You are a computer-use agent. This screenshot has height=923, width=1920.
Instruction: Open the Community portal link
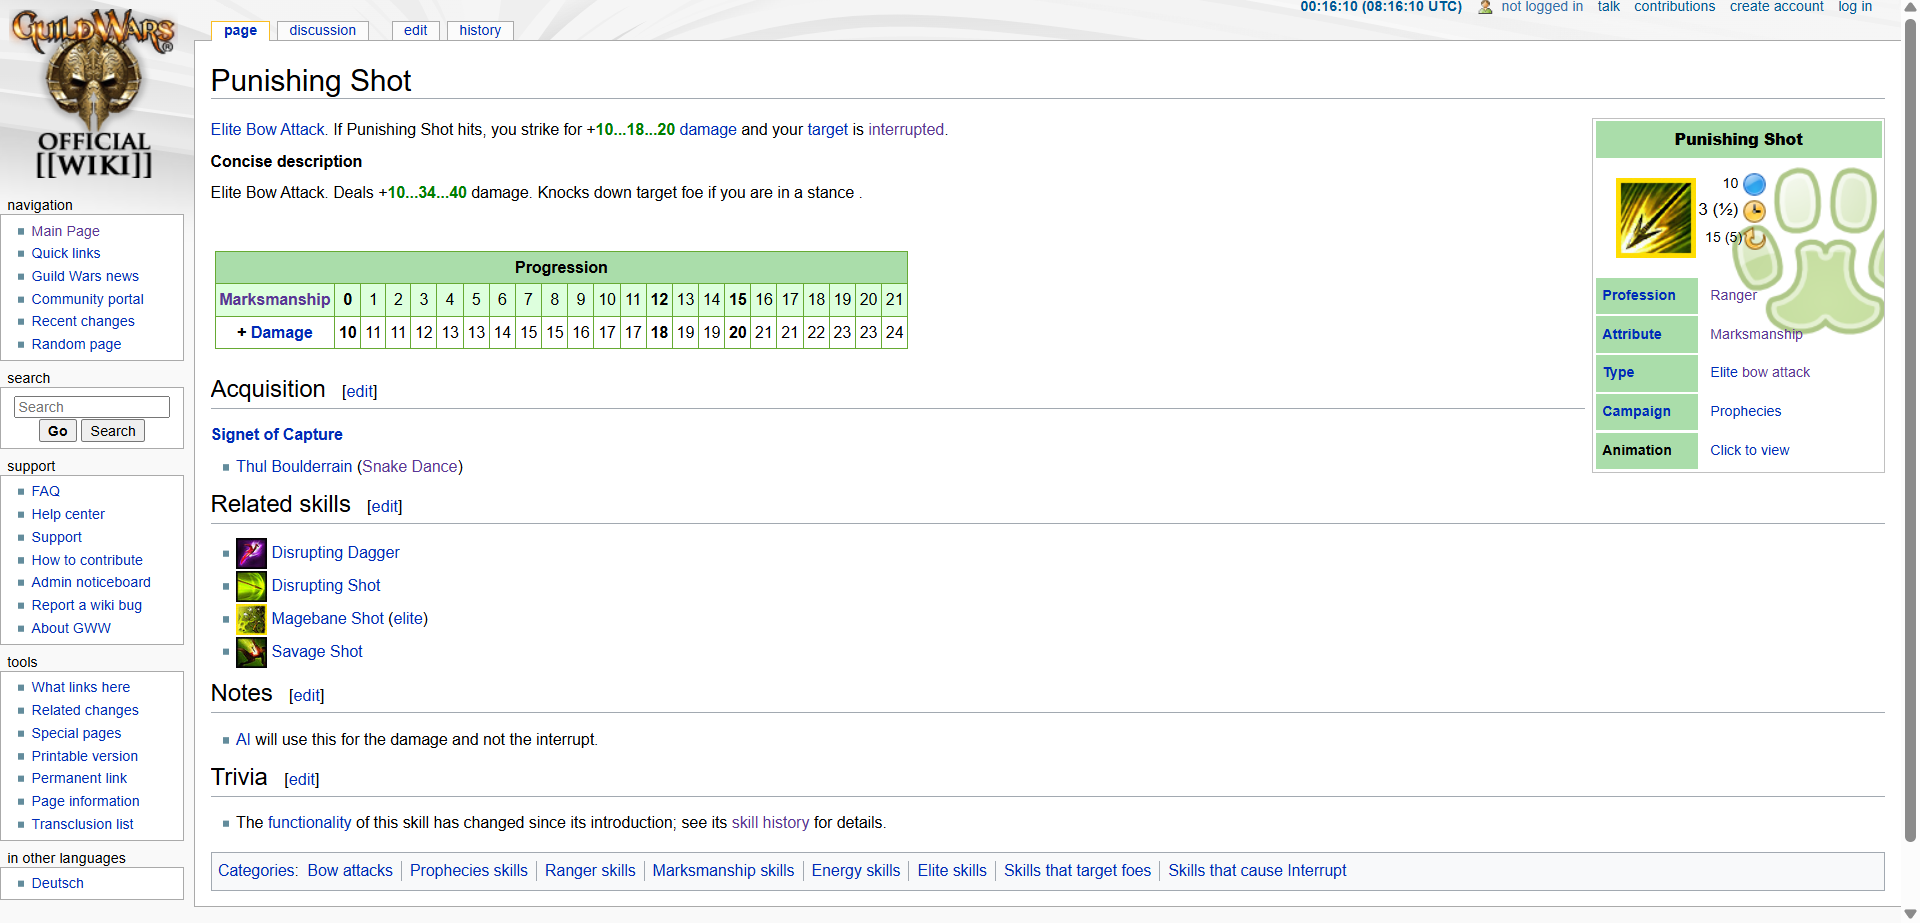coord(87,299)
